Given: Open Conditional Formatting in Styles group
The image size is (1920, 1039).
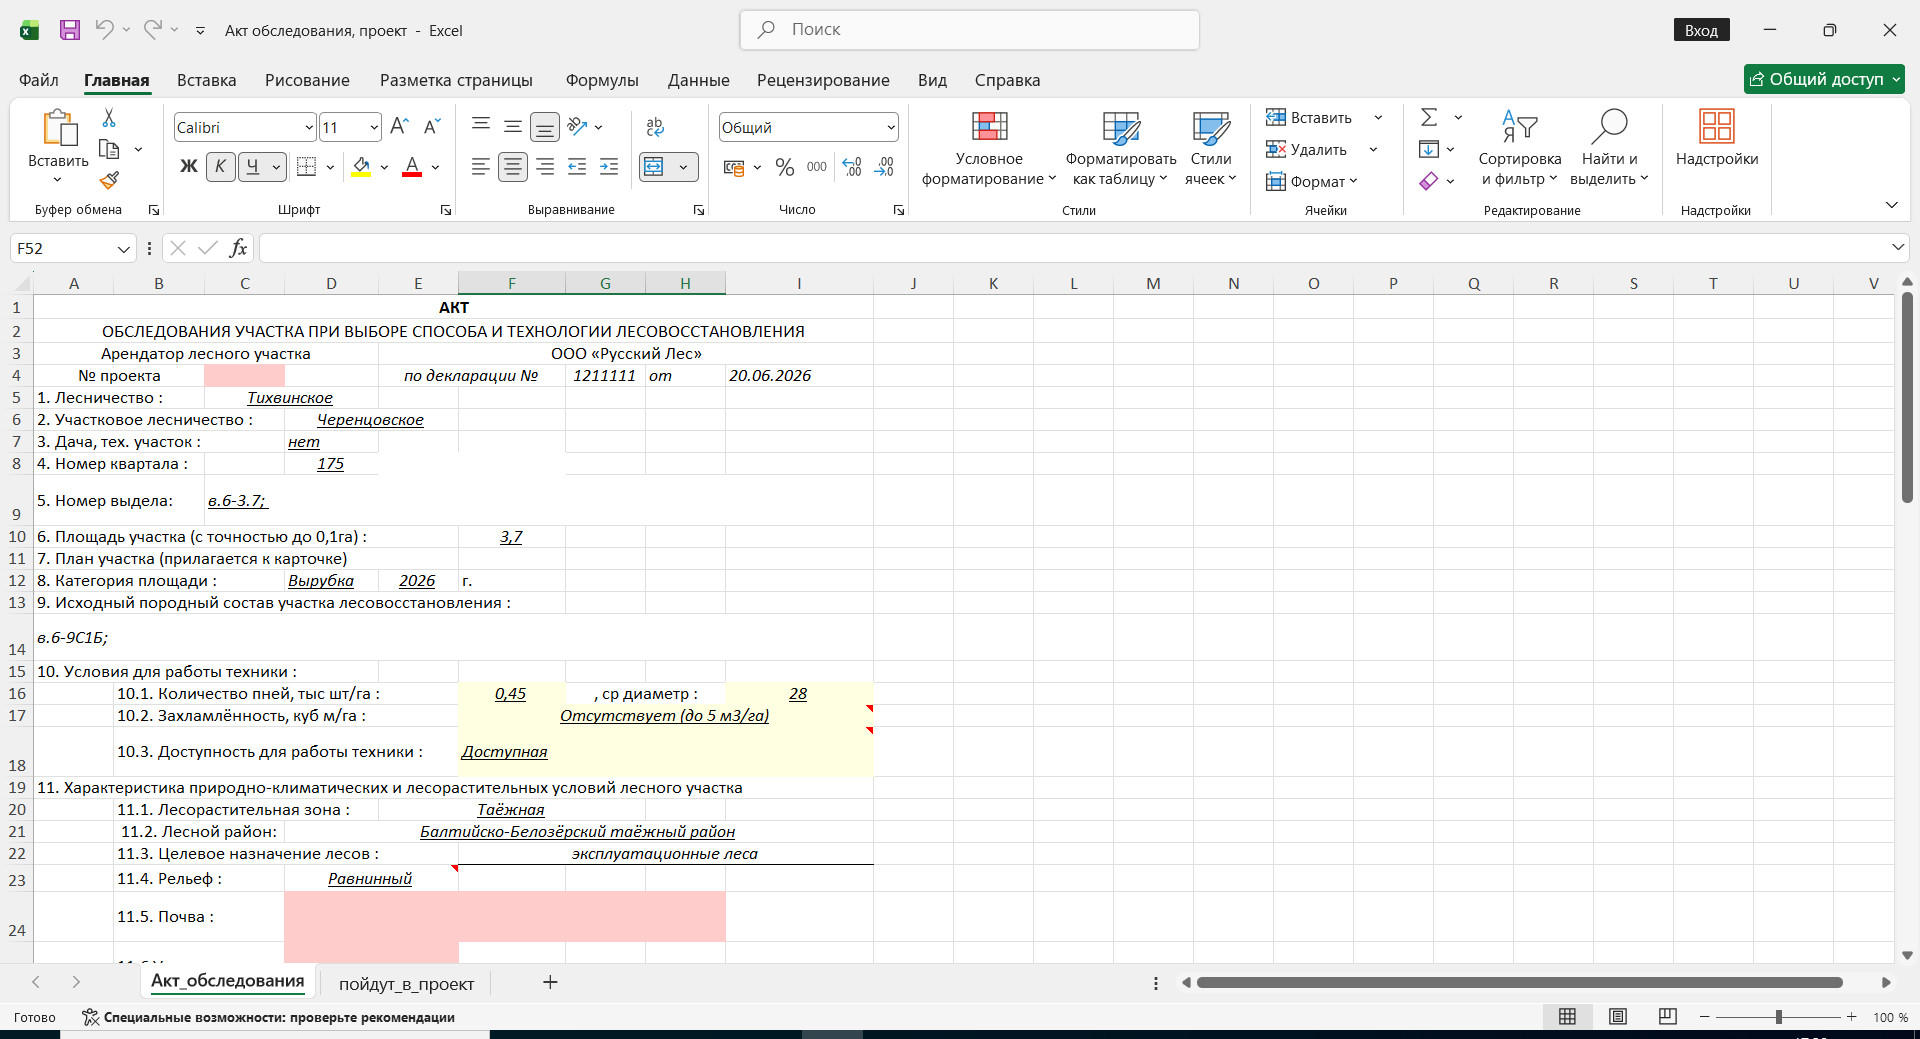Looking at the screenshot, I should tap(989, 149).
